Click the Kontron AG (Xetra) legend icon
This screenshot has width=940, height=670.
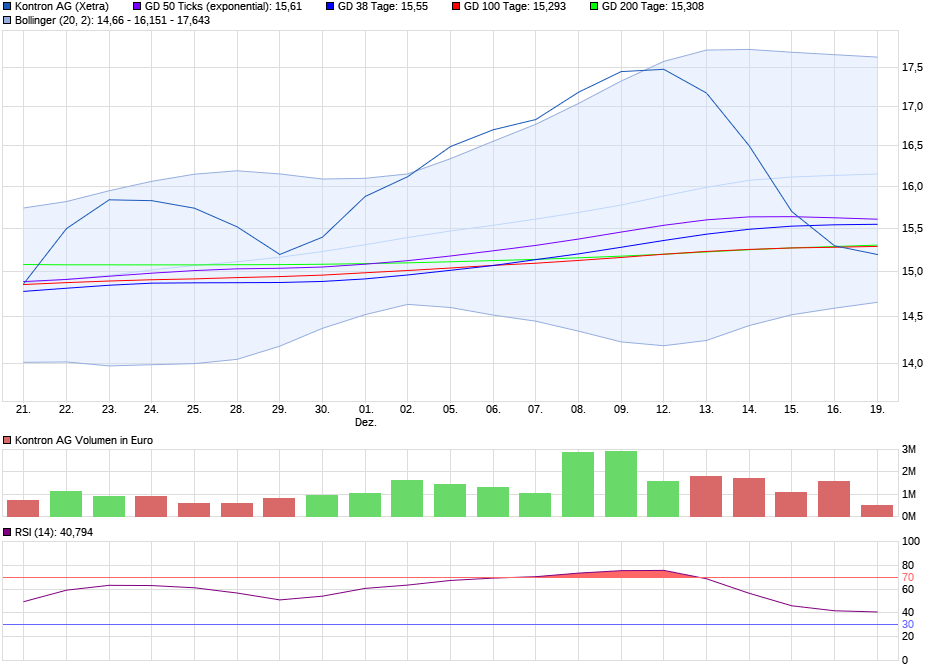8,7
